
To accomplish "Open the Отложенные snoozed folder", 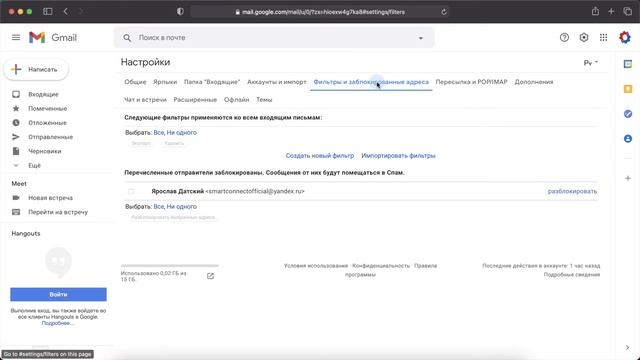I will [47, 123].
